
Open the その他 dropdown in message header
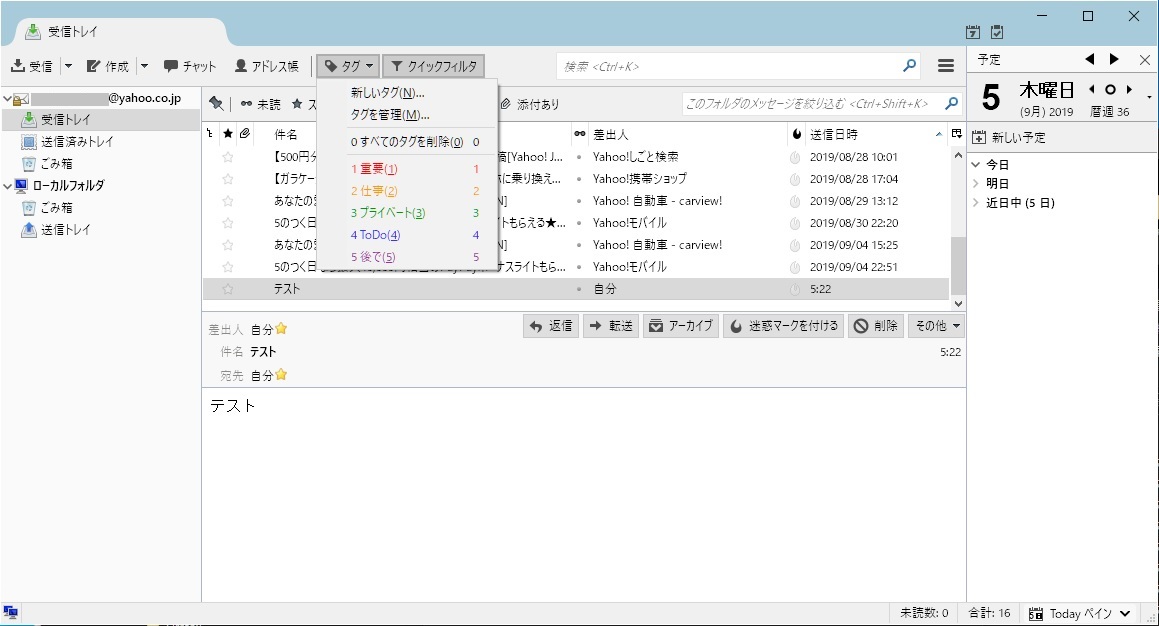tap(936, 326)
